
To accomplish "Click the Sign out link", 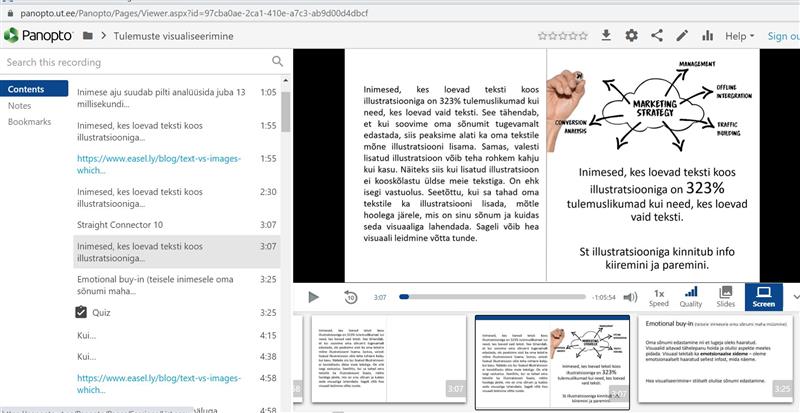I will (x=782, y=36).
